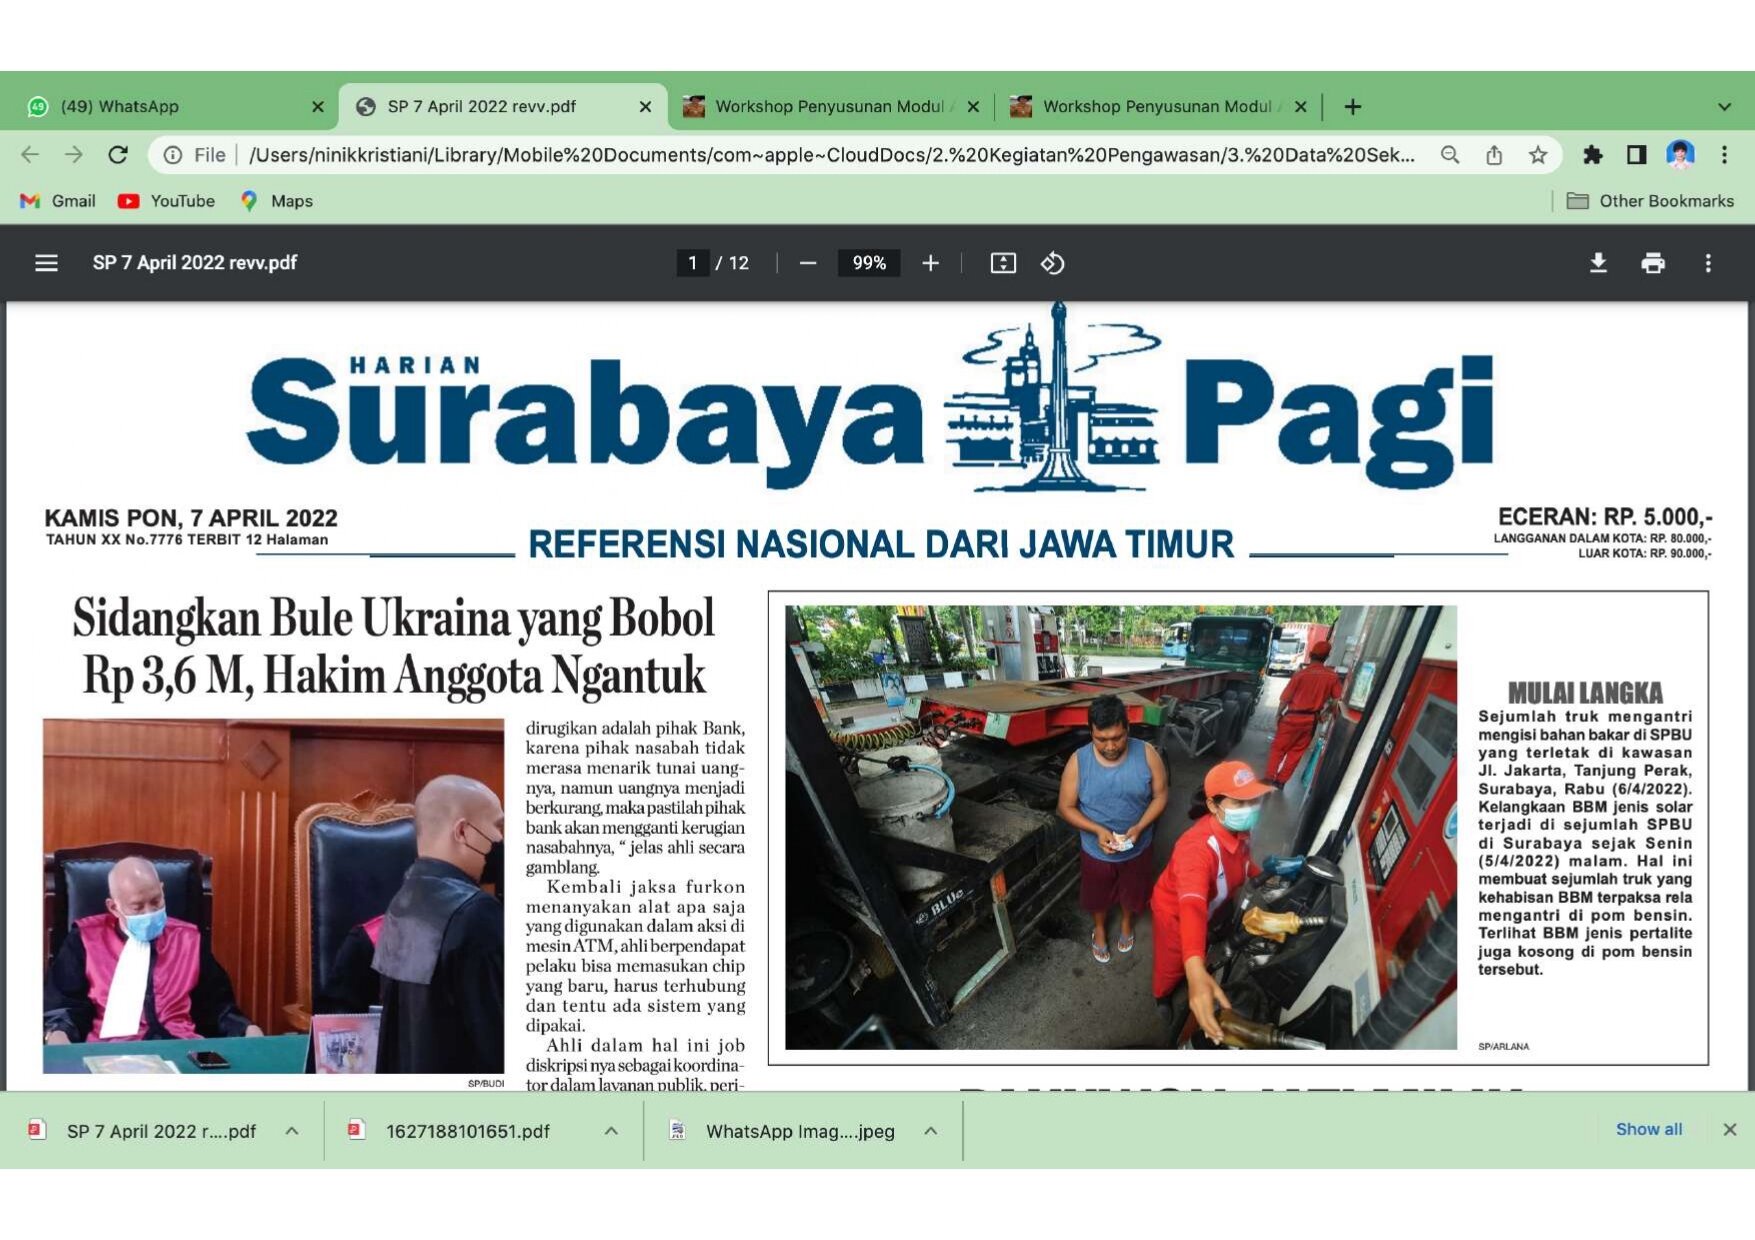
Task: Close the WhatsApp tab
Action: 318,107
